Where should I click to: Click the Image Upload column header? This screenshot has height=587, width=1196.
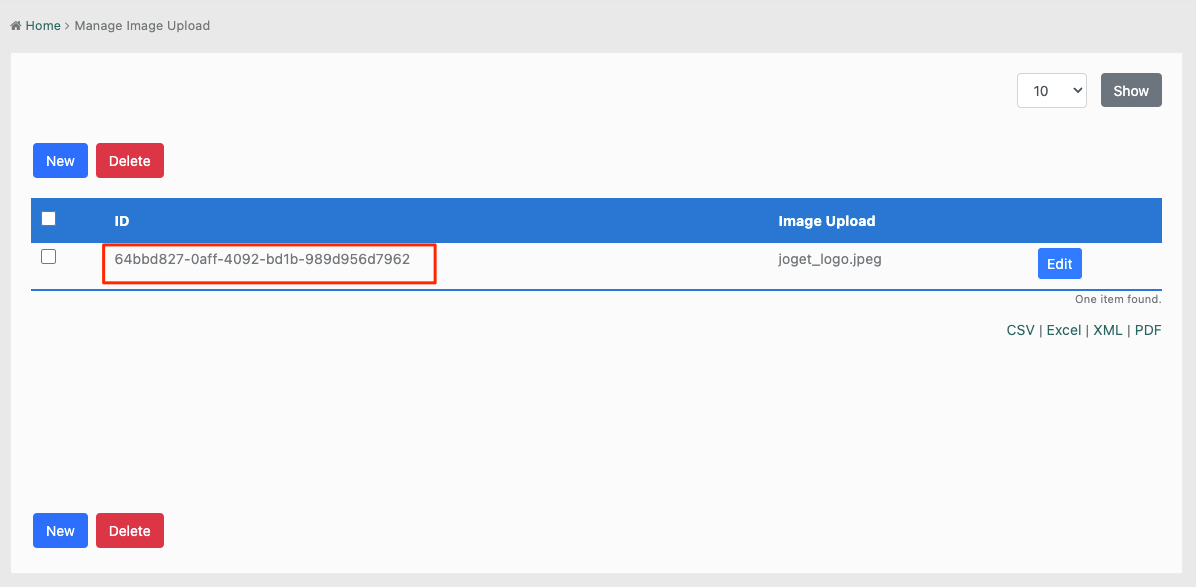[826, 221]
